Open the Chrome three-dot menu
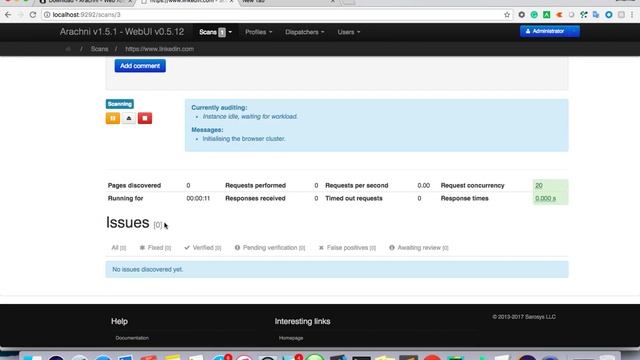 pos(632,15)
